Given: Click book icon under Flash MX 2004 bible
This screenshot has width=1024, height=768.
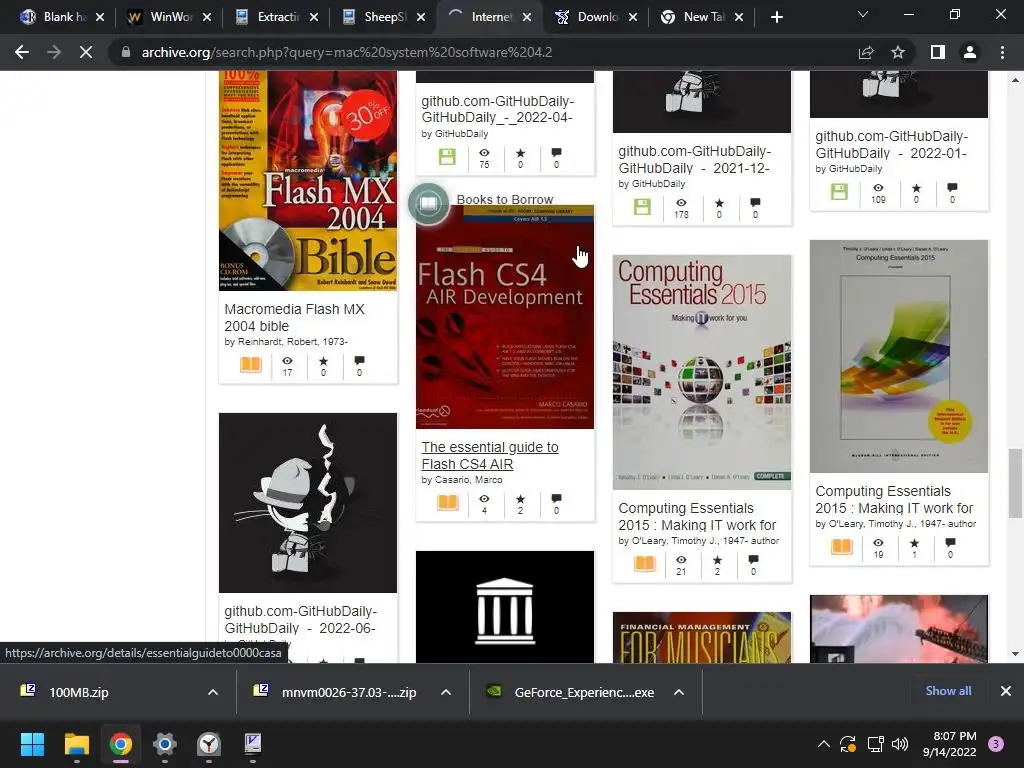Looking at the screenshot, I should pyautogui.click(x=251, y=364).
